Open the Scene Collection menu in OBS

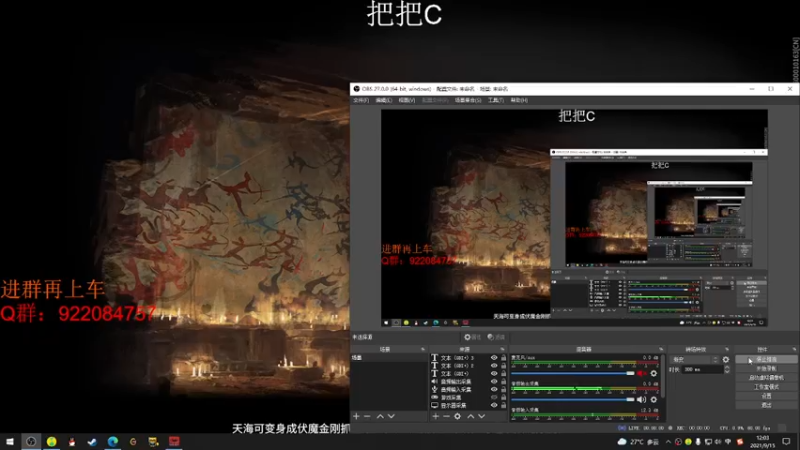[x=468, y=101]
